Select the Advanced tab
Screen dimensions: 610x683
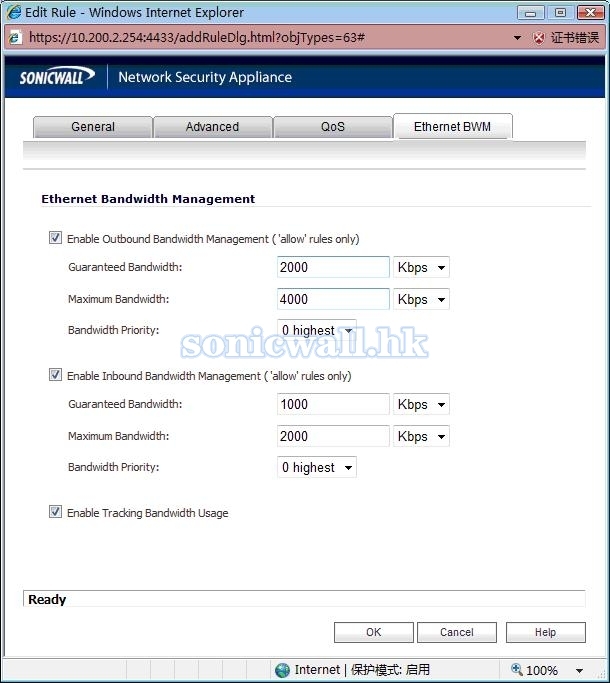[x=212, y=127]
